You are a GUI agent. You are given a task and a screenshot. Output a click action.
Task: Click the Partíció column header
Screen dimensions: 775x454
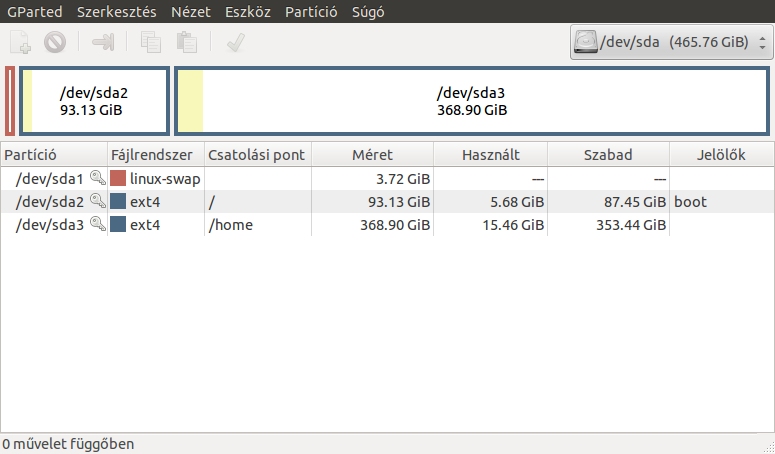point(54,155)
